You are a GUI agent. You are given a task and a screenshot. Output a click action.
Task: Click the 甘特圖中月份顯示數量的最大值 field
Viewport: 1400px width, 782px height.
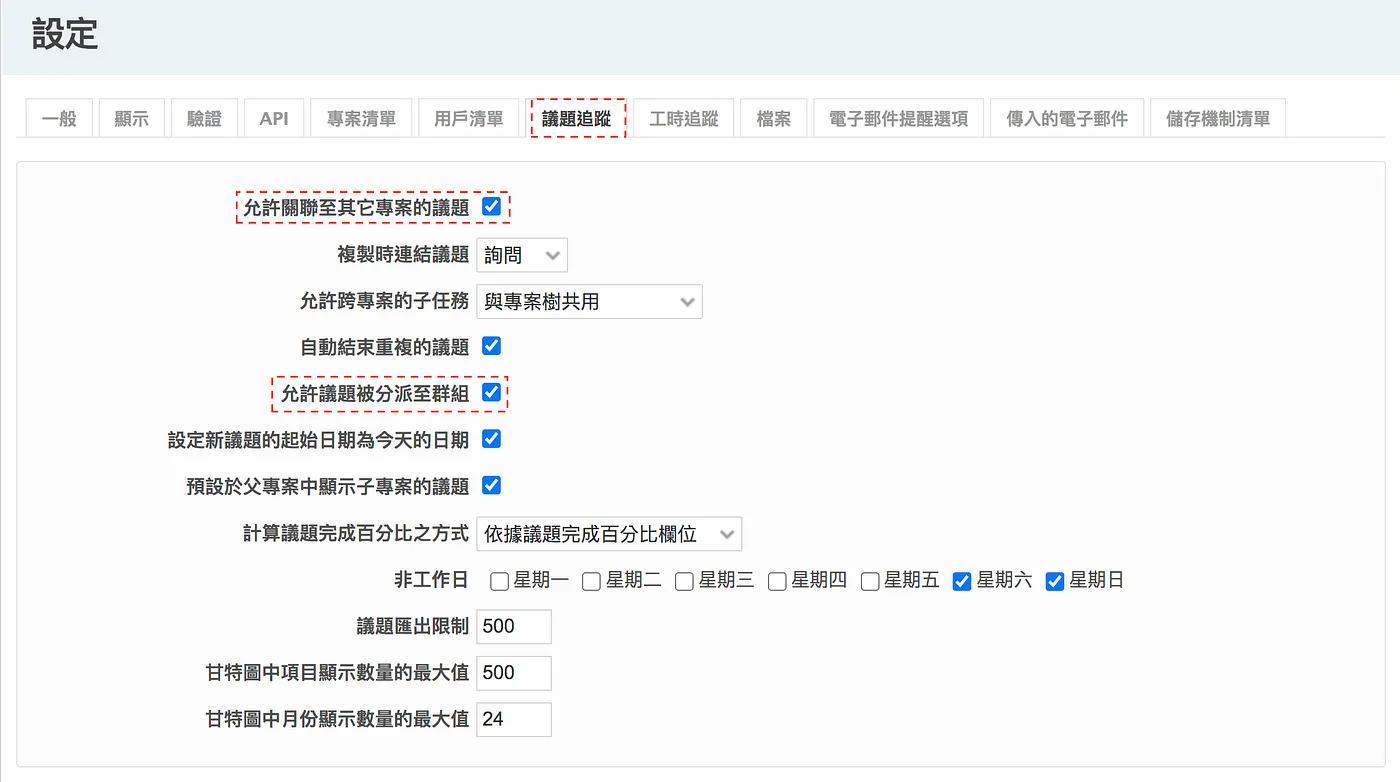(x=514, y=719)
